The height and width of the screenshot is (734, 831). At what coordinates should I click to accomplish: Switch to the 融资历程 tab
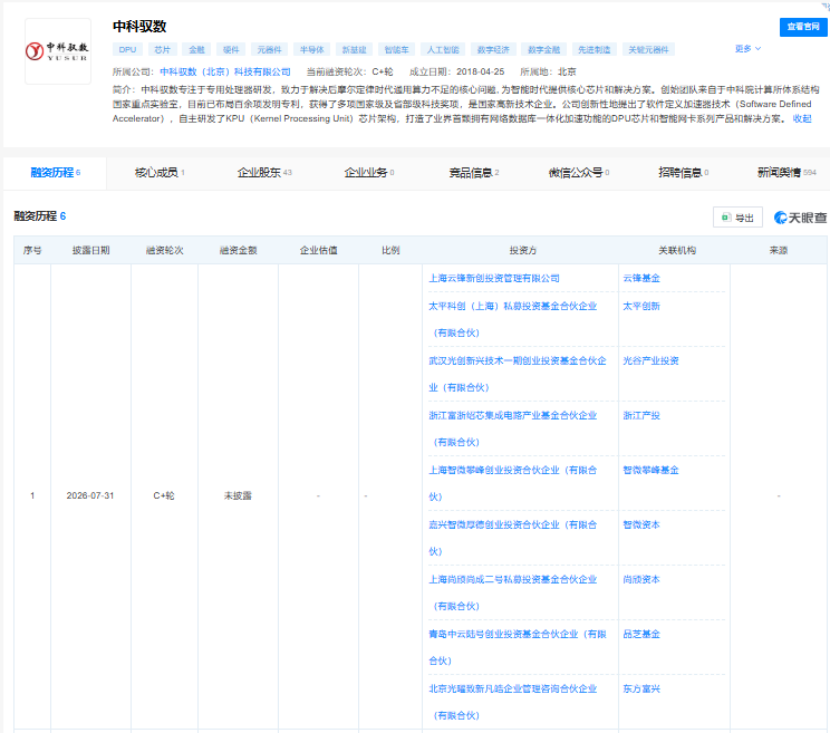pyautogui.click(x=55, y=173)
